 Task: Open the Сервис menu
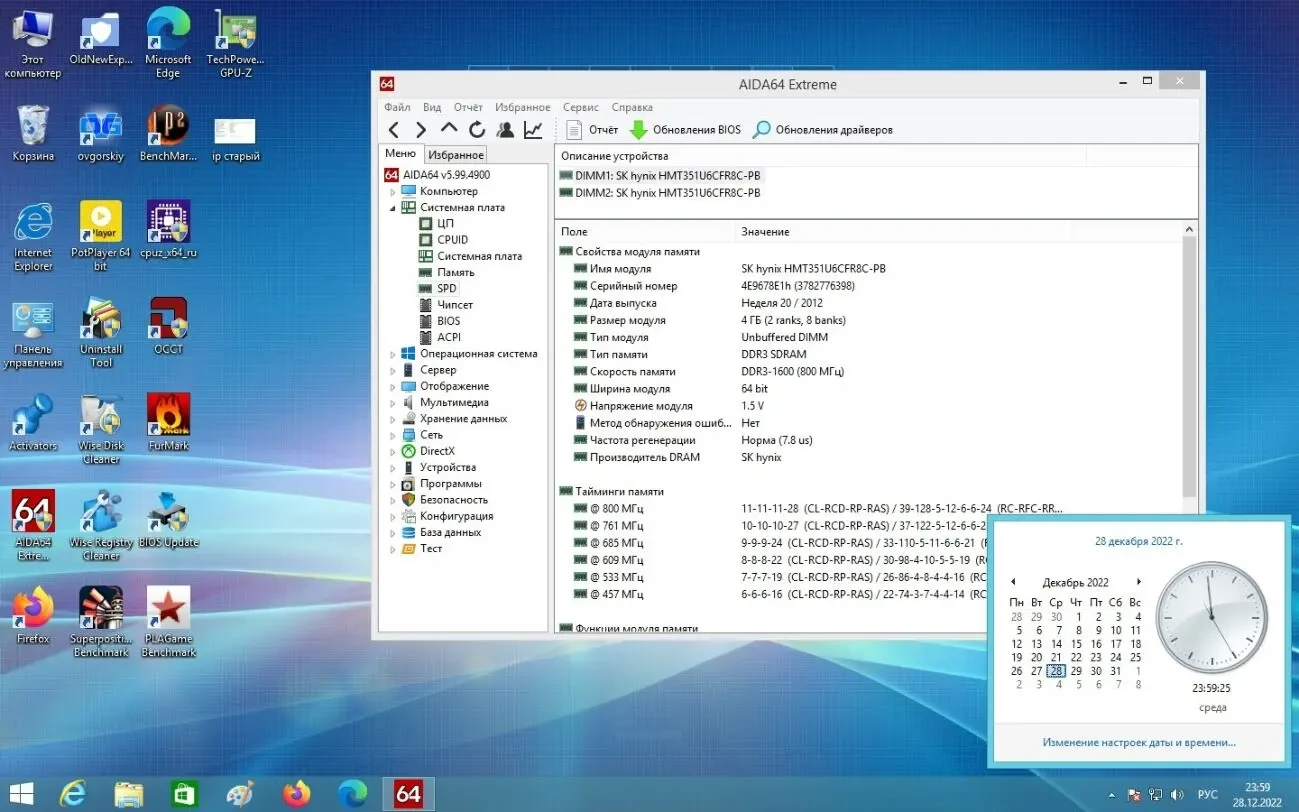pyautogui.click(x=580, y=107)
